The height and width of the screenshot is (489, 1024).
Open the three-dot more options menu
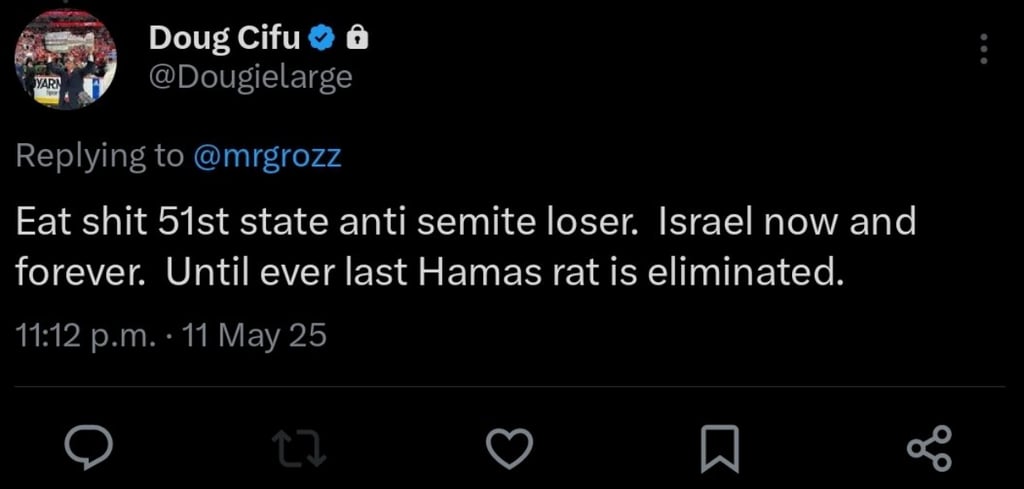[983, 49]
